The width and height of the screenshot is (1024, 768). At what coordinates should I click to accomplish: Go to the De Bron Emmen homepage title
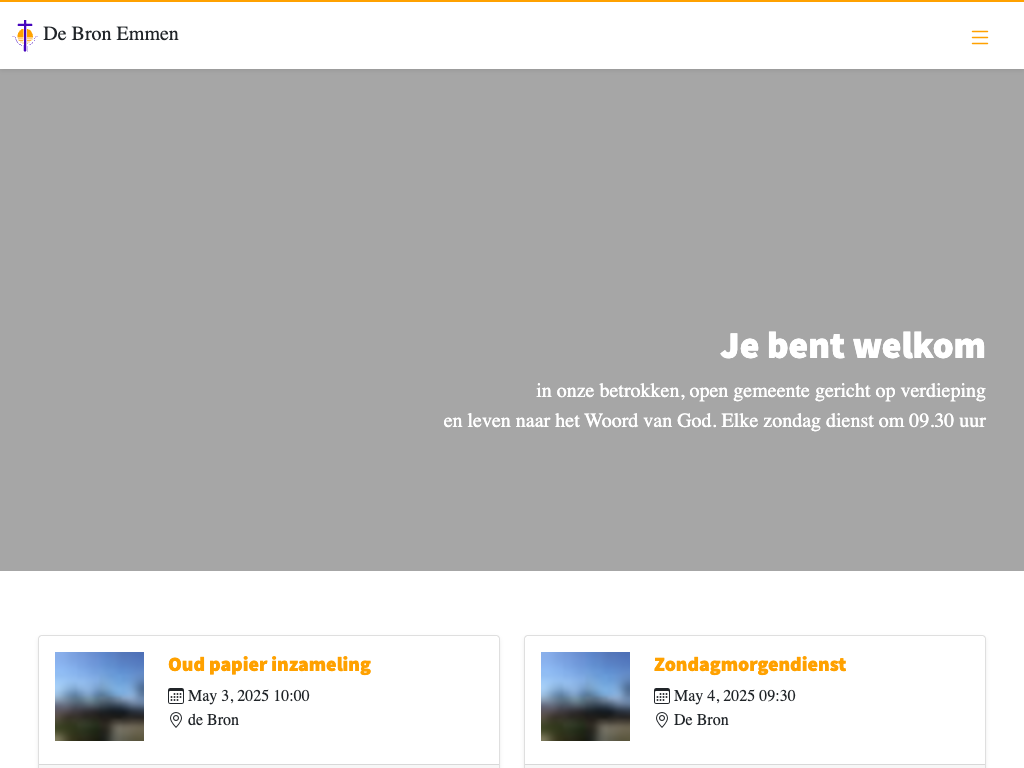[111, 34]
